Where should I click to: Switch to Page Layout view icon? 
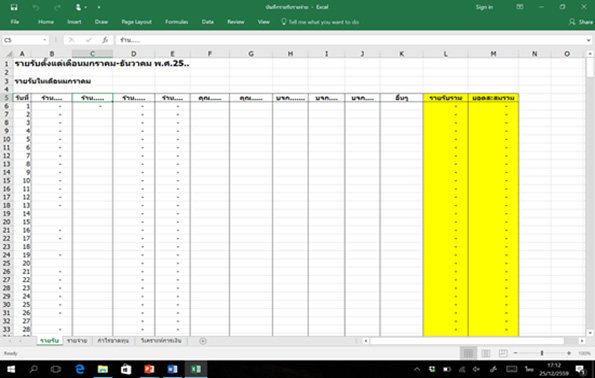pos(486,353)
